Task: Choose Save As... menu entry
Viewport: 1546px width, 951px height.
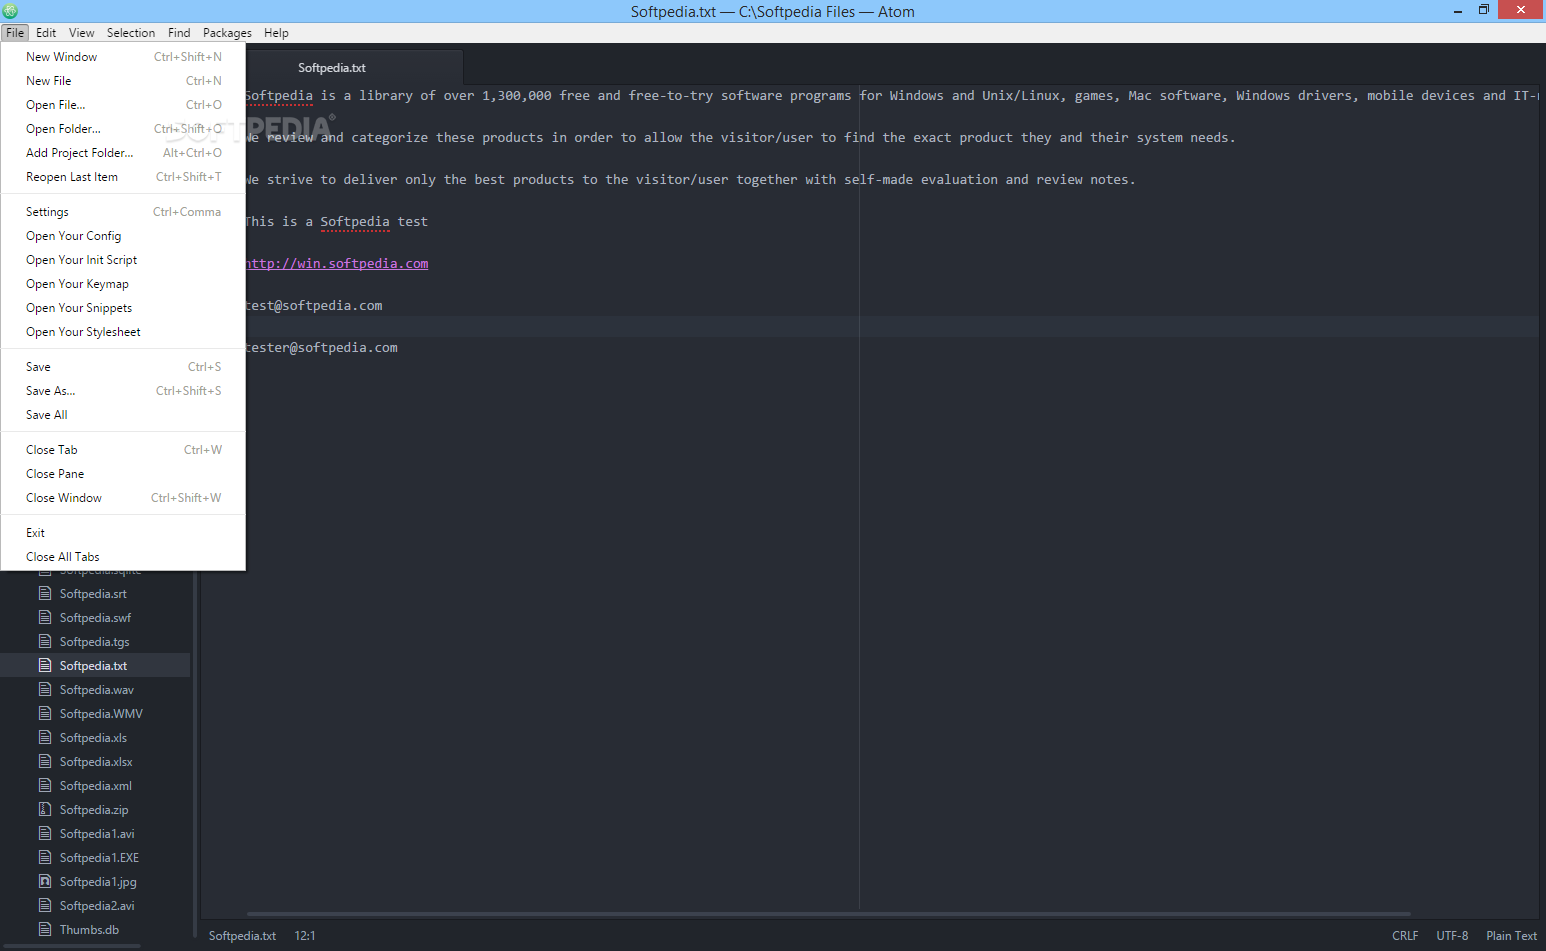Action: (x=123, y=391)
